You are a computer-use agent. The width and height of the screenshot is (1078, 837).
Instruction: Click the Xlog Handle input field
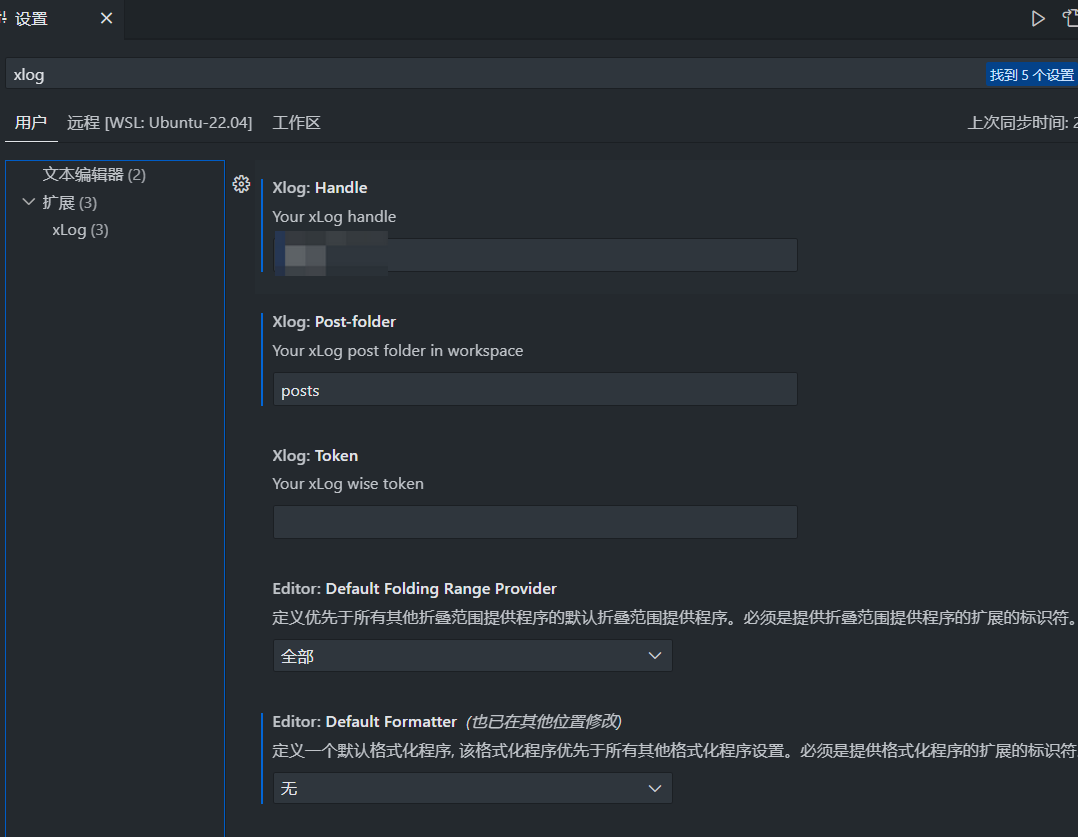[x=535, y=255]
